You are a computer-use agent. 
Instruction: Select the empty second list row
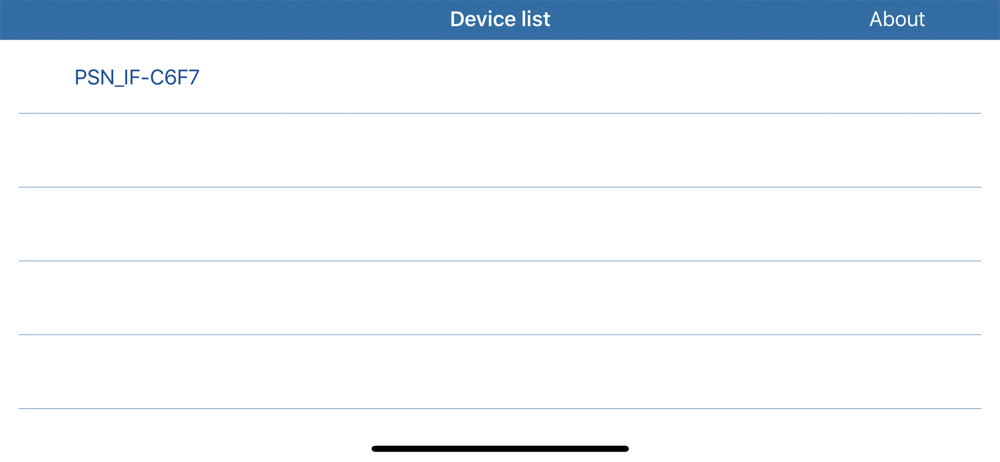click(x=500, y=151)
